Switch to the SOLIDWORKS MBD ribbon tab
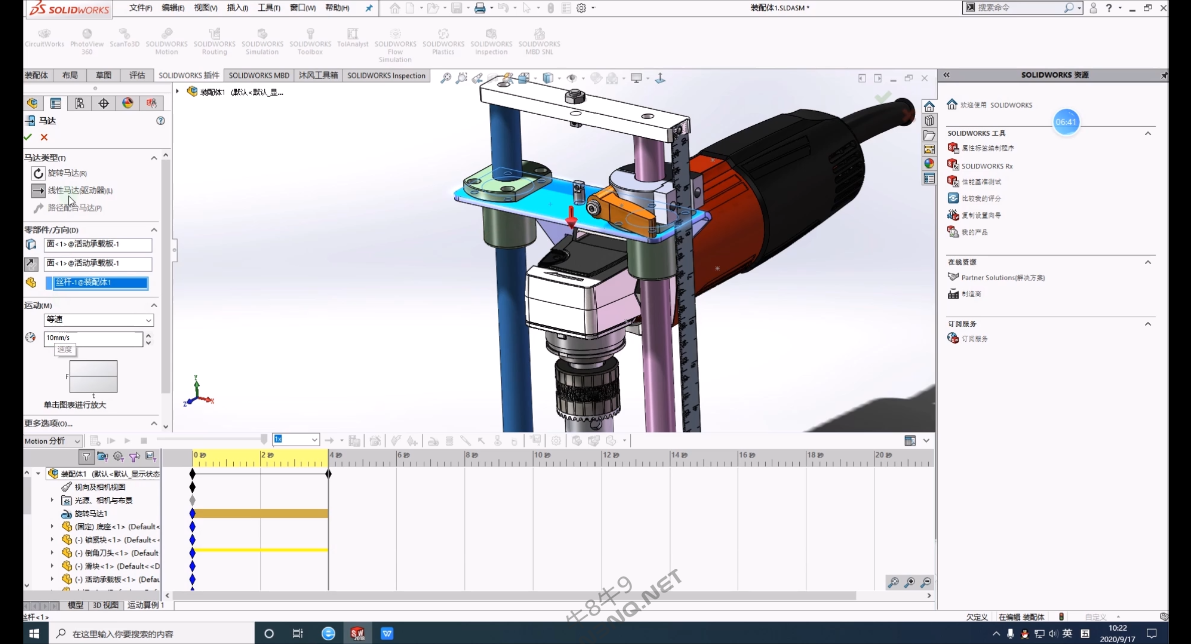 click(x=259, y=75)
